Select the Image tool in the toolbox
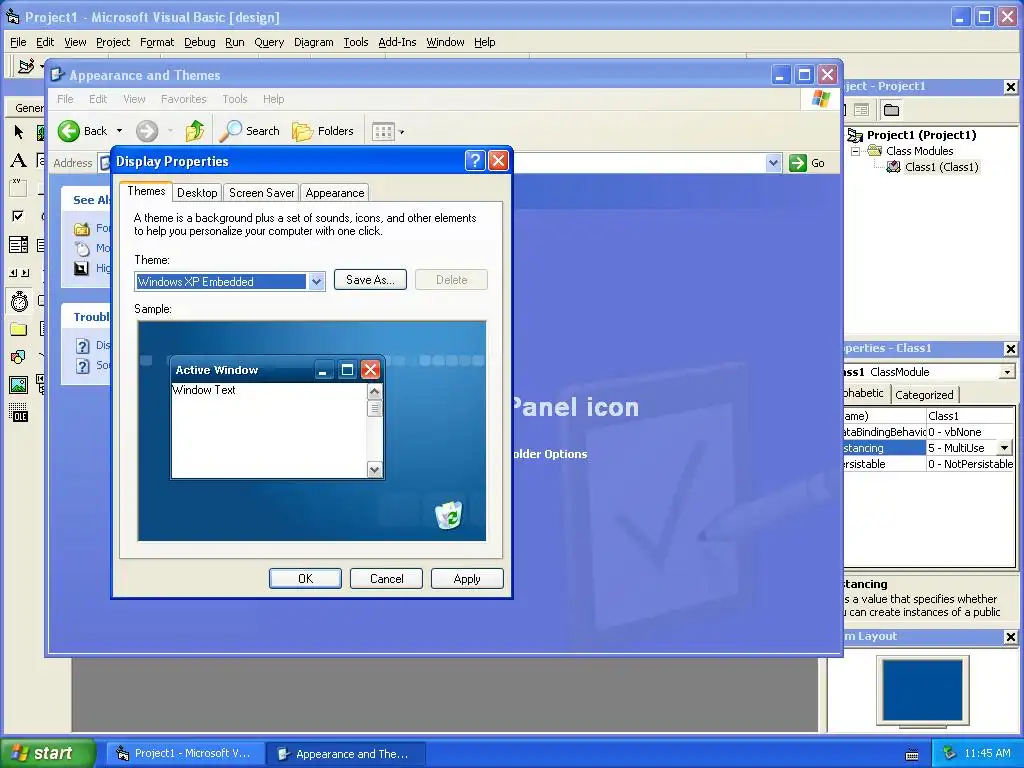 point(18,385)
